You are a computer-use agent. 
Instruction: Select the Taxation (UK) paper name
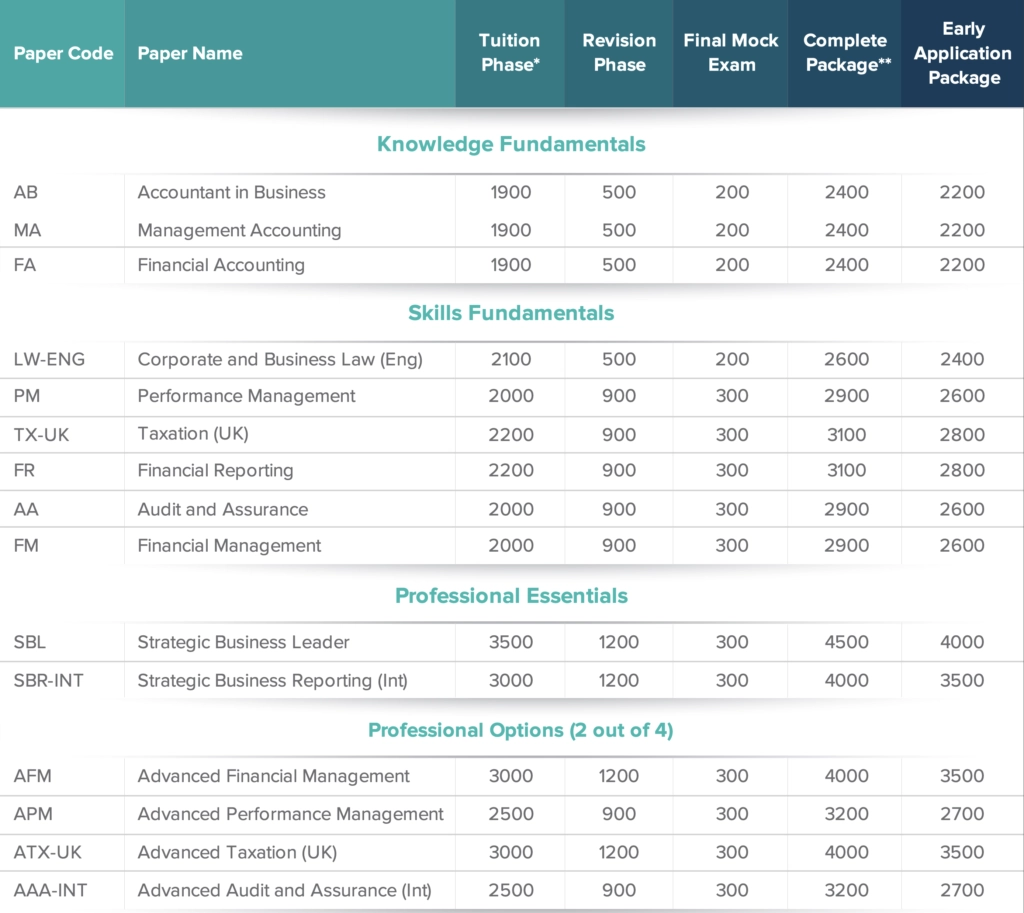(192, 435)
